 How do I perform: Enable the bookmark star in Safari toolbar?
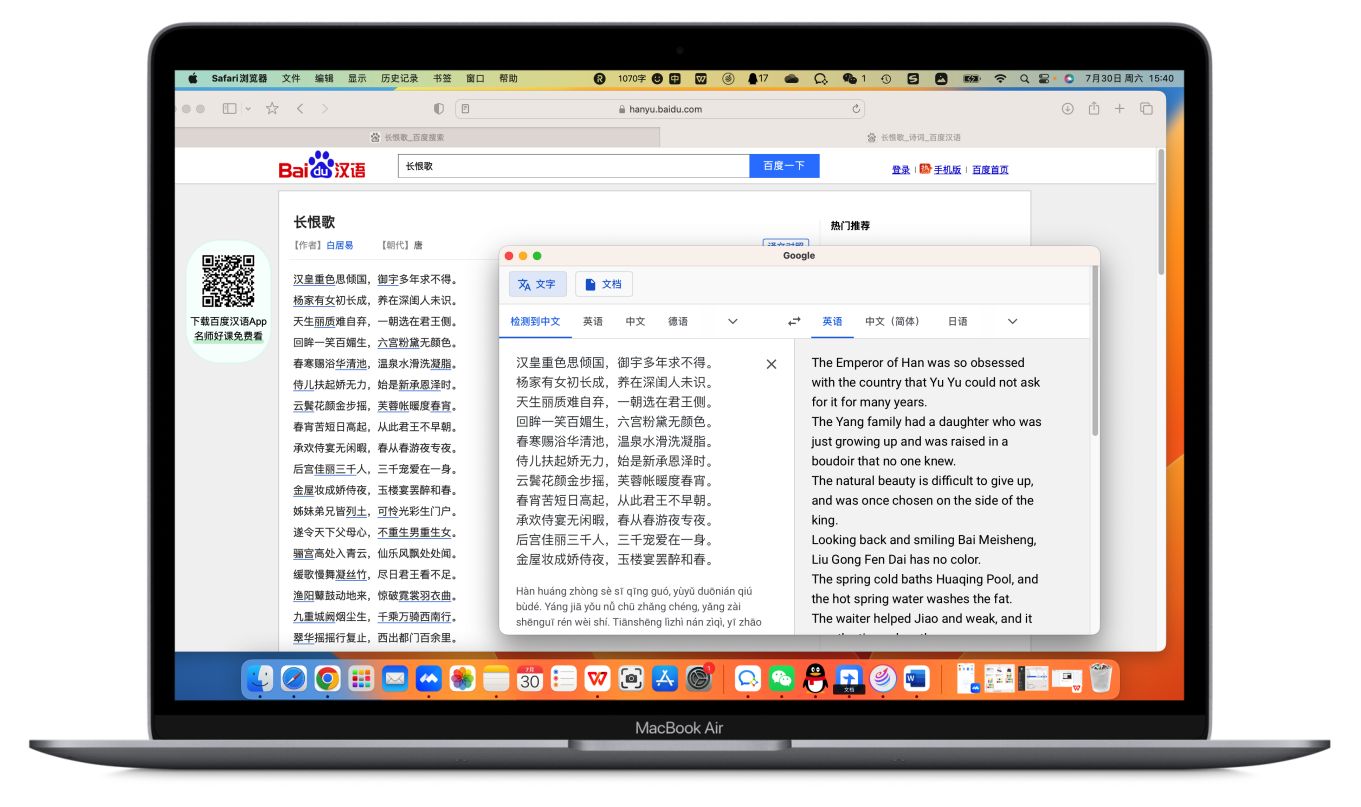[x=270, y=108]
